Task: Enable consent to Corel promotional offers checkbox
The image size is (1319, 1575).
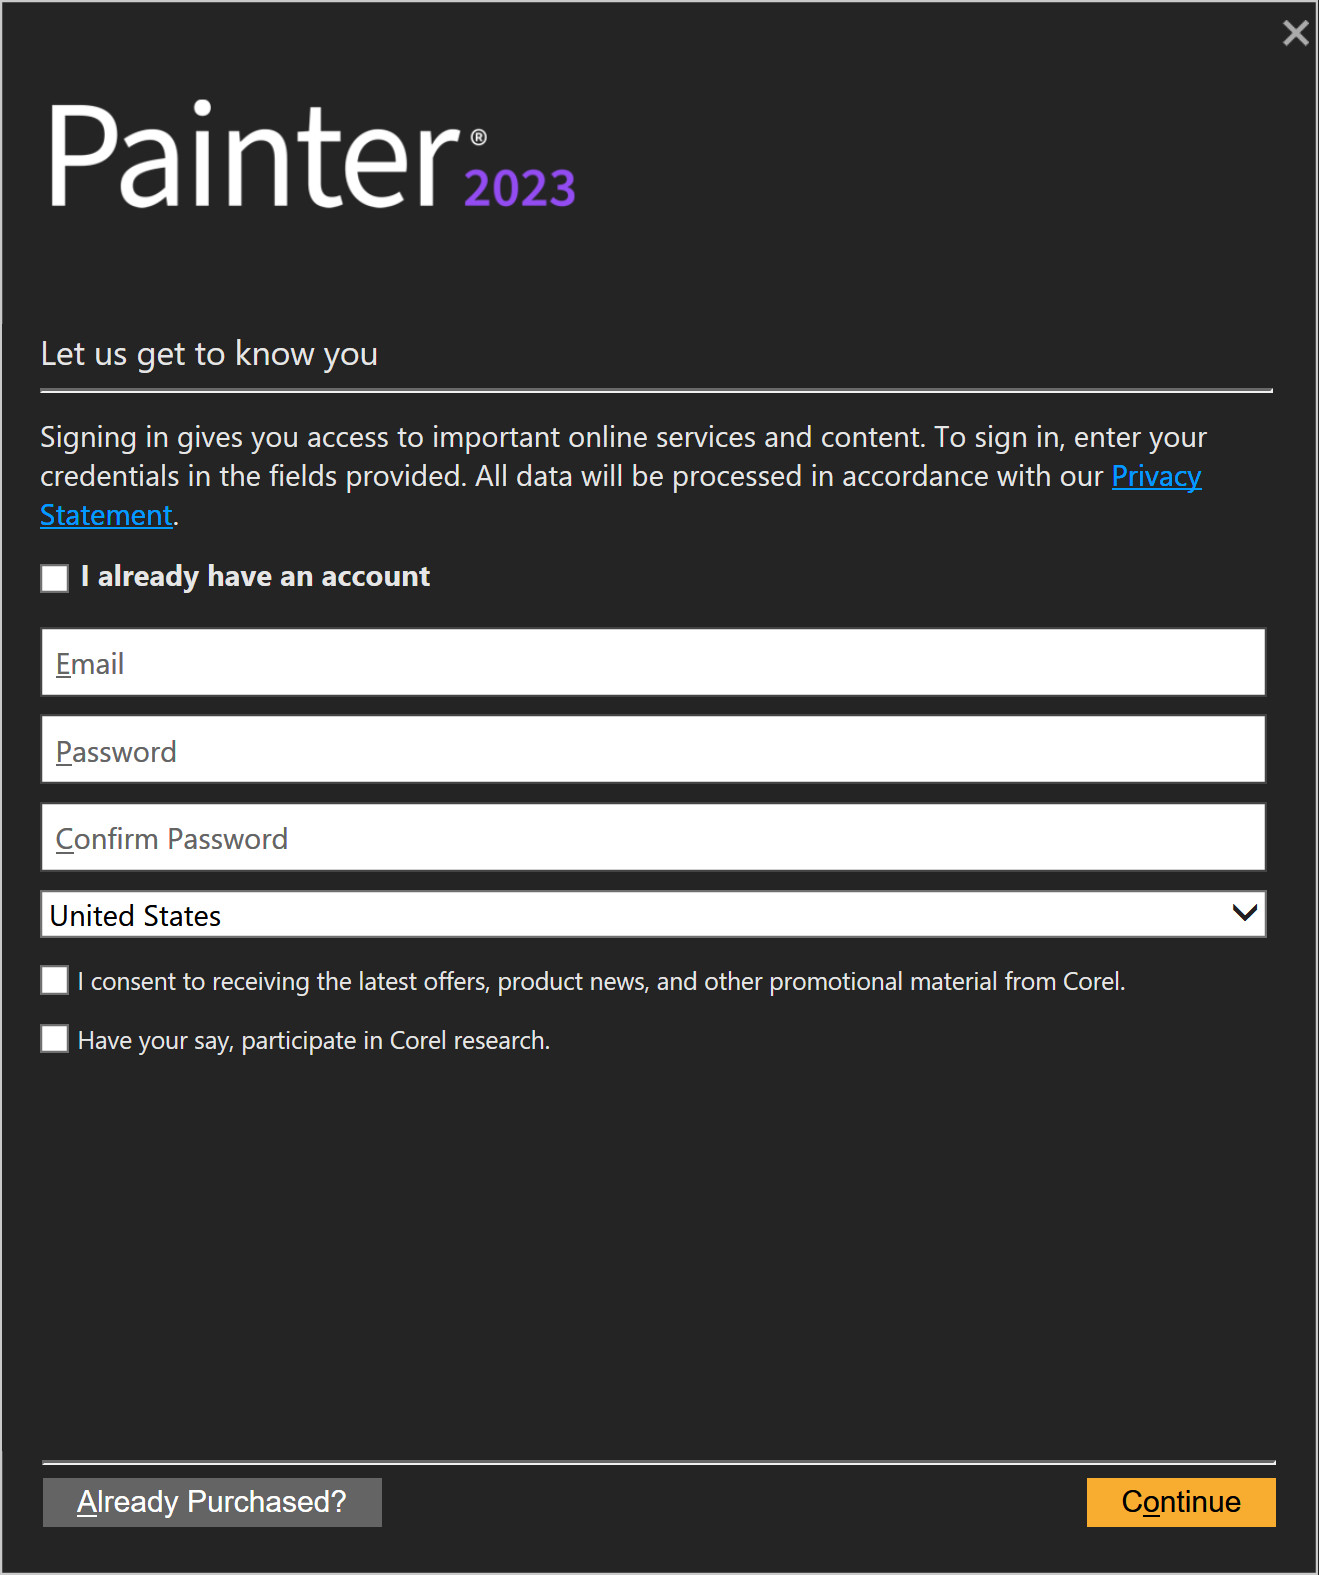Action: tap(55, 980)
